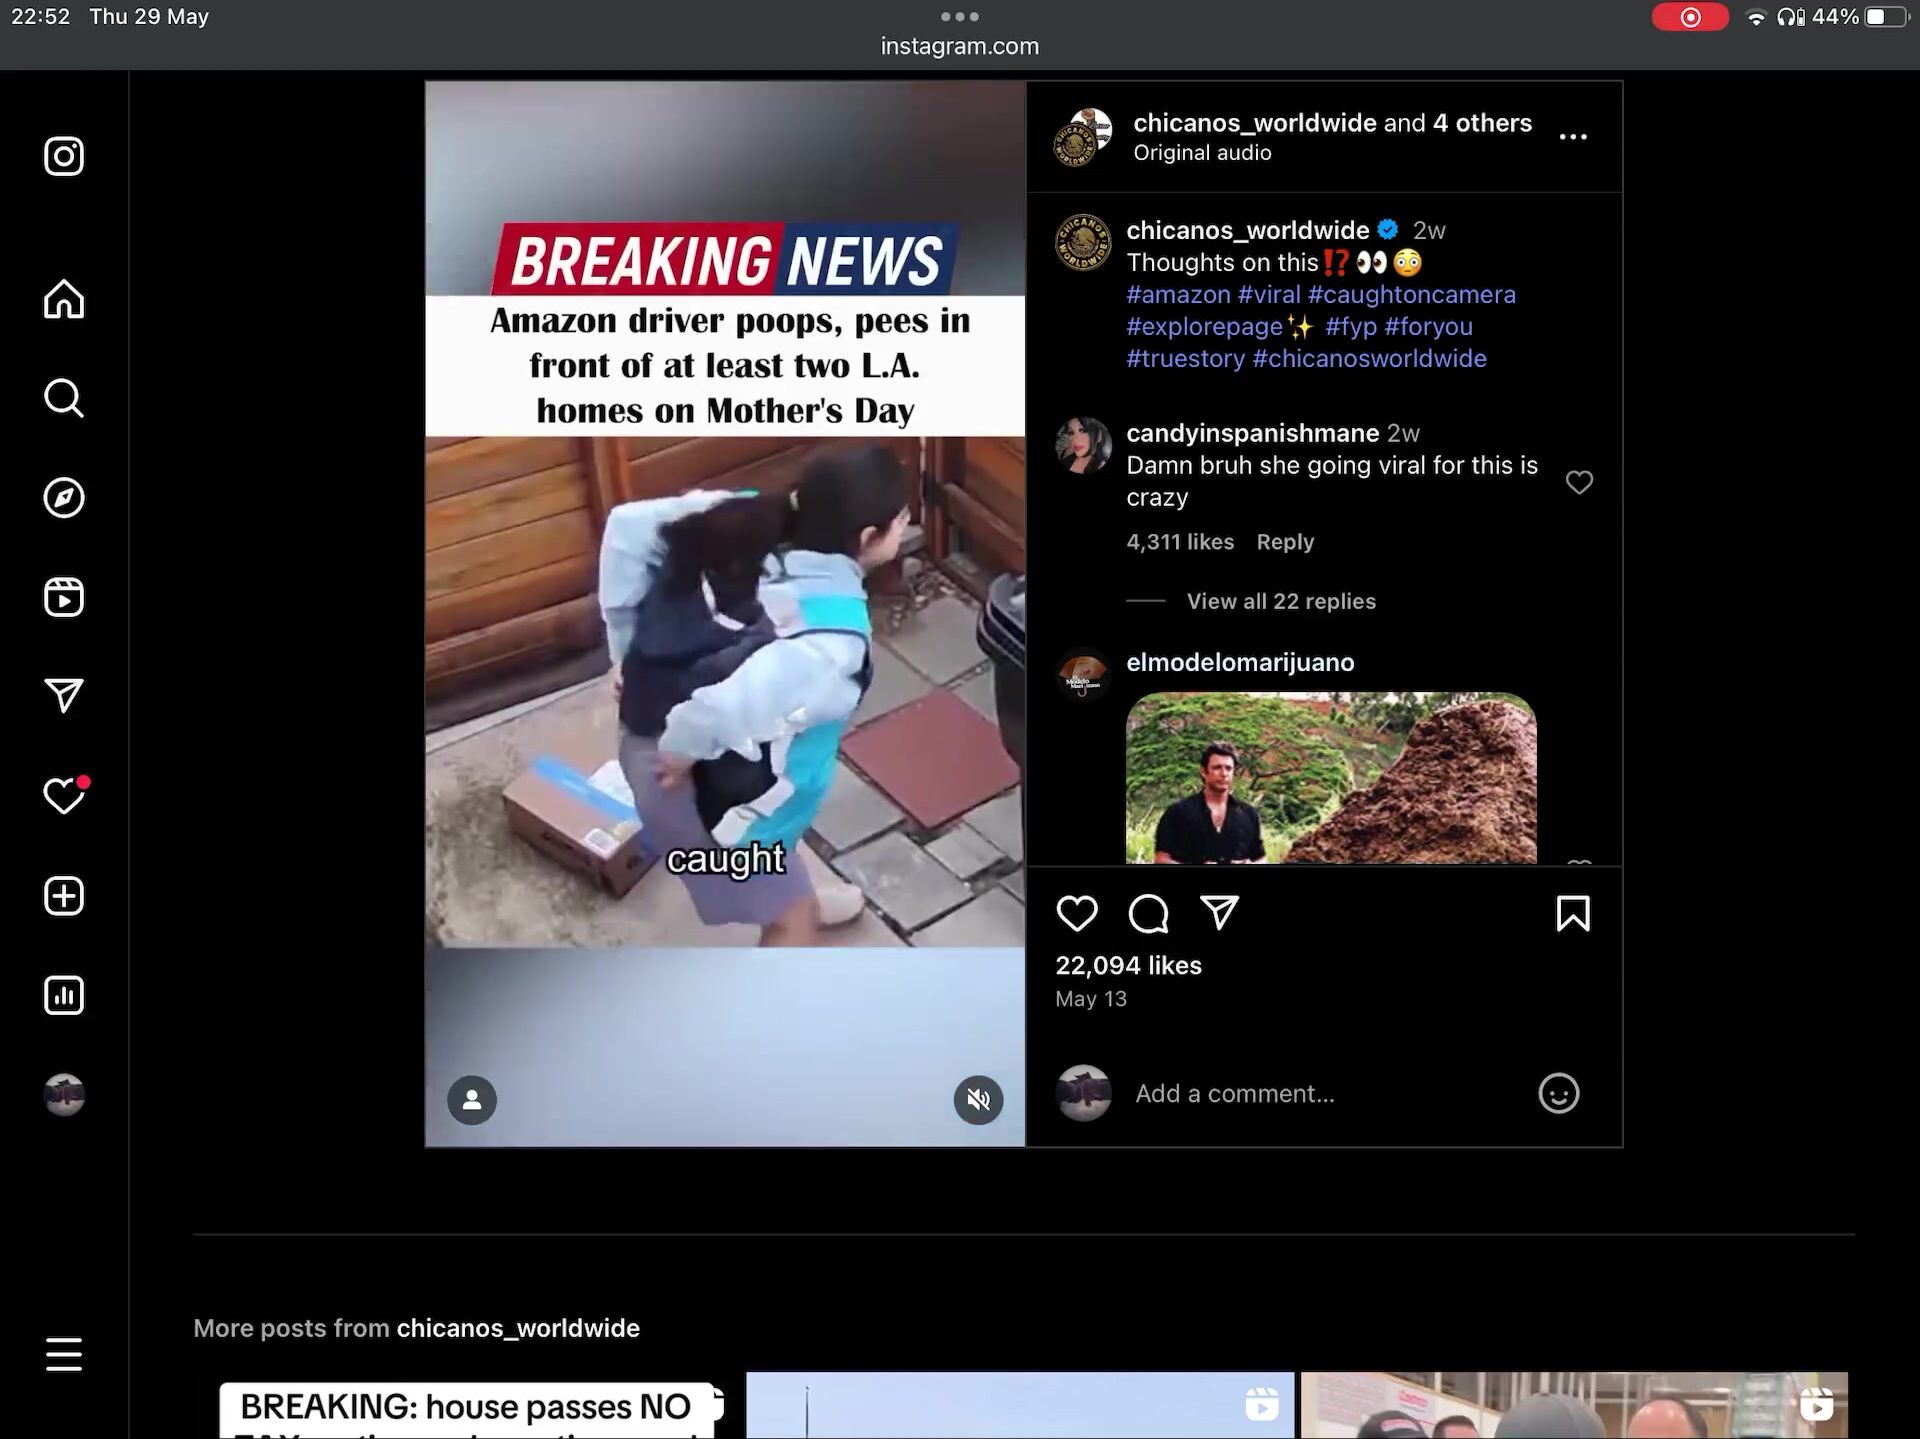Open the rightmost reel thumbnail in More posts
The width and height of the screenshot is (1920, 1439).
click(1574, 1406)
